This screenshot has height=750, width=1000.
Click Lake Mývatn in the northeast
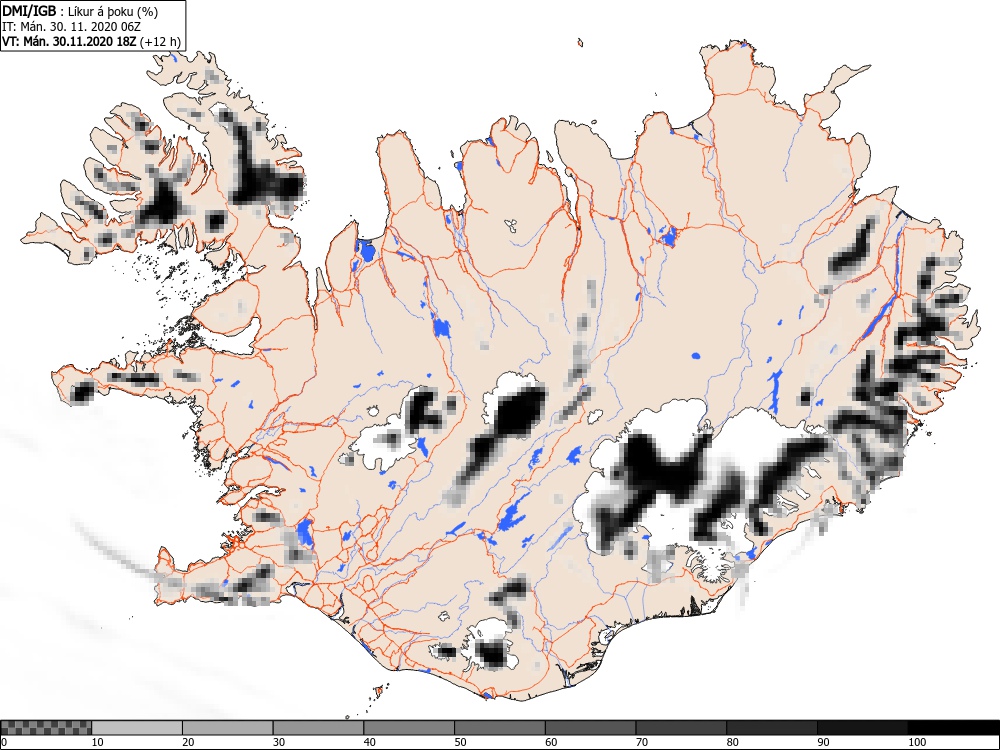click(x=668, y=237)
